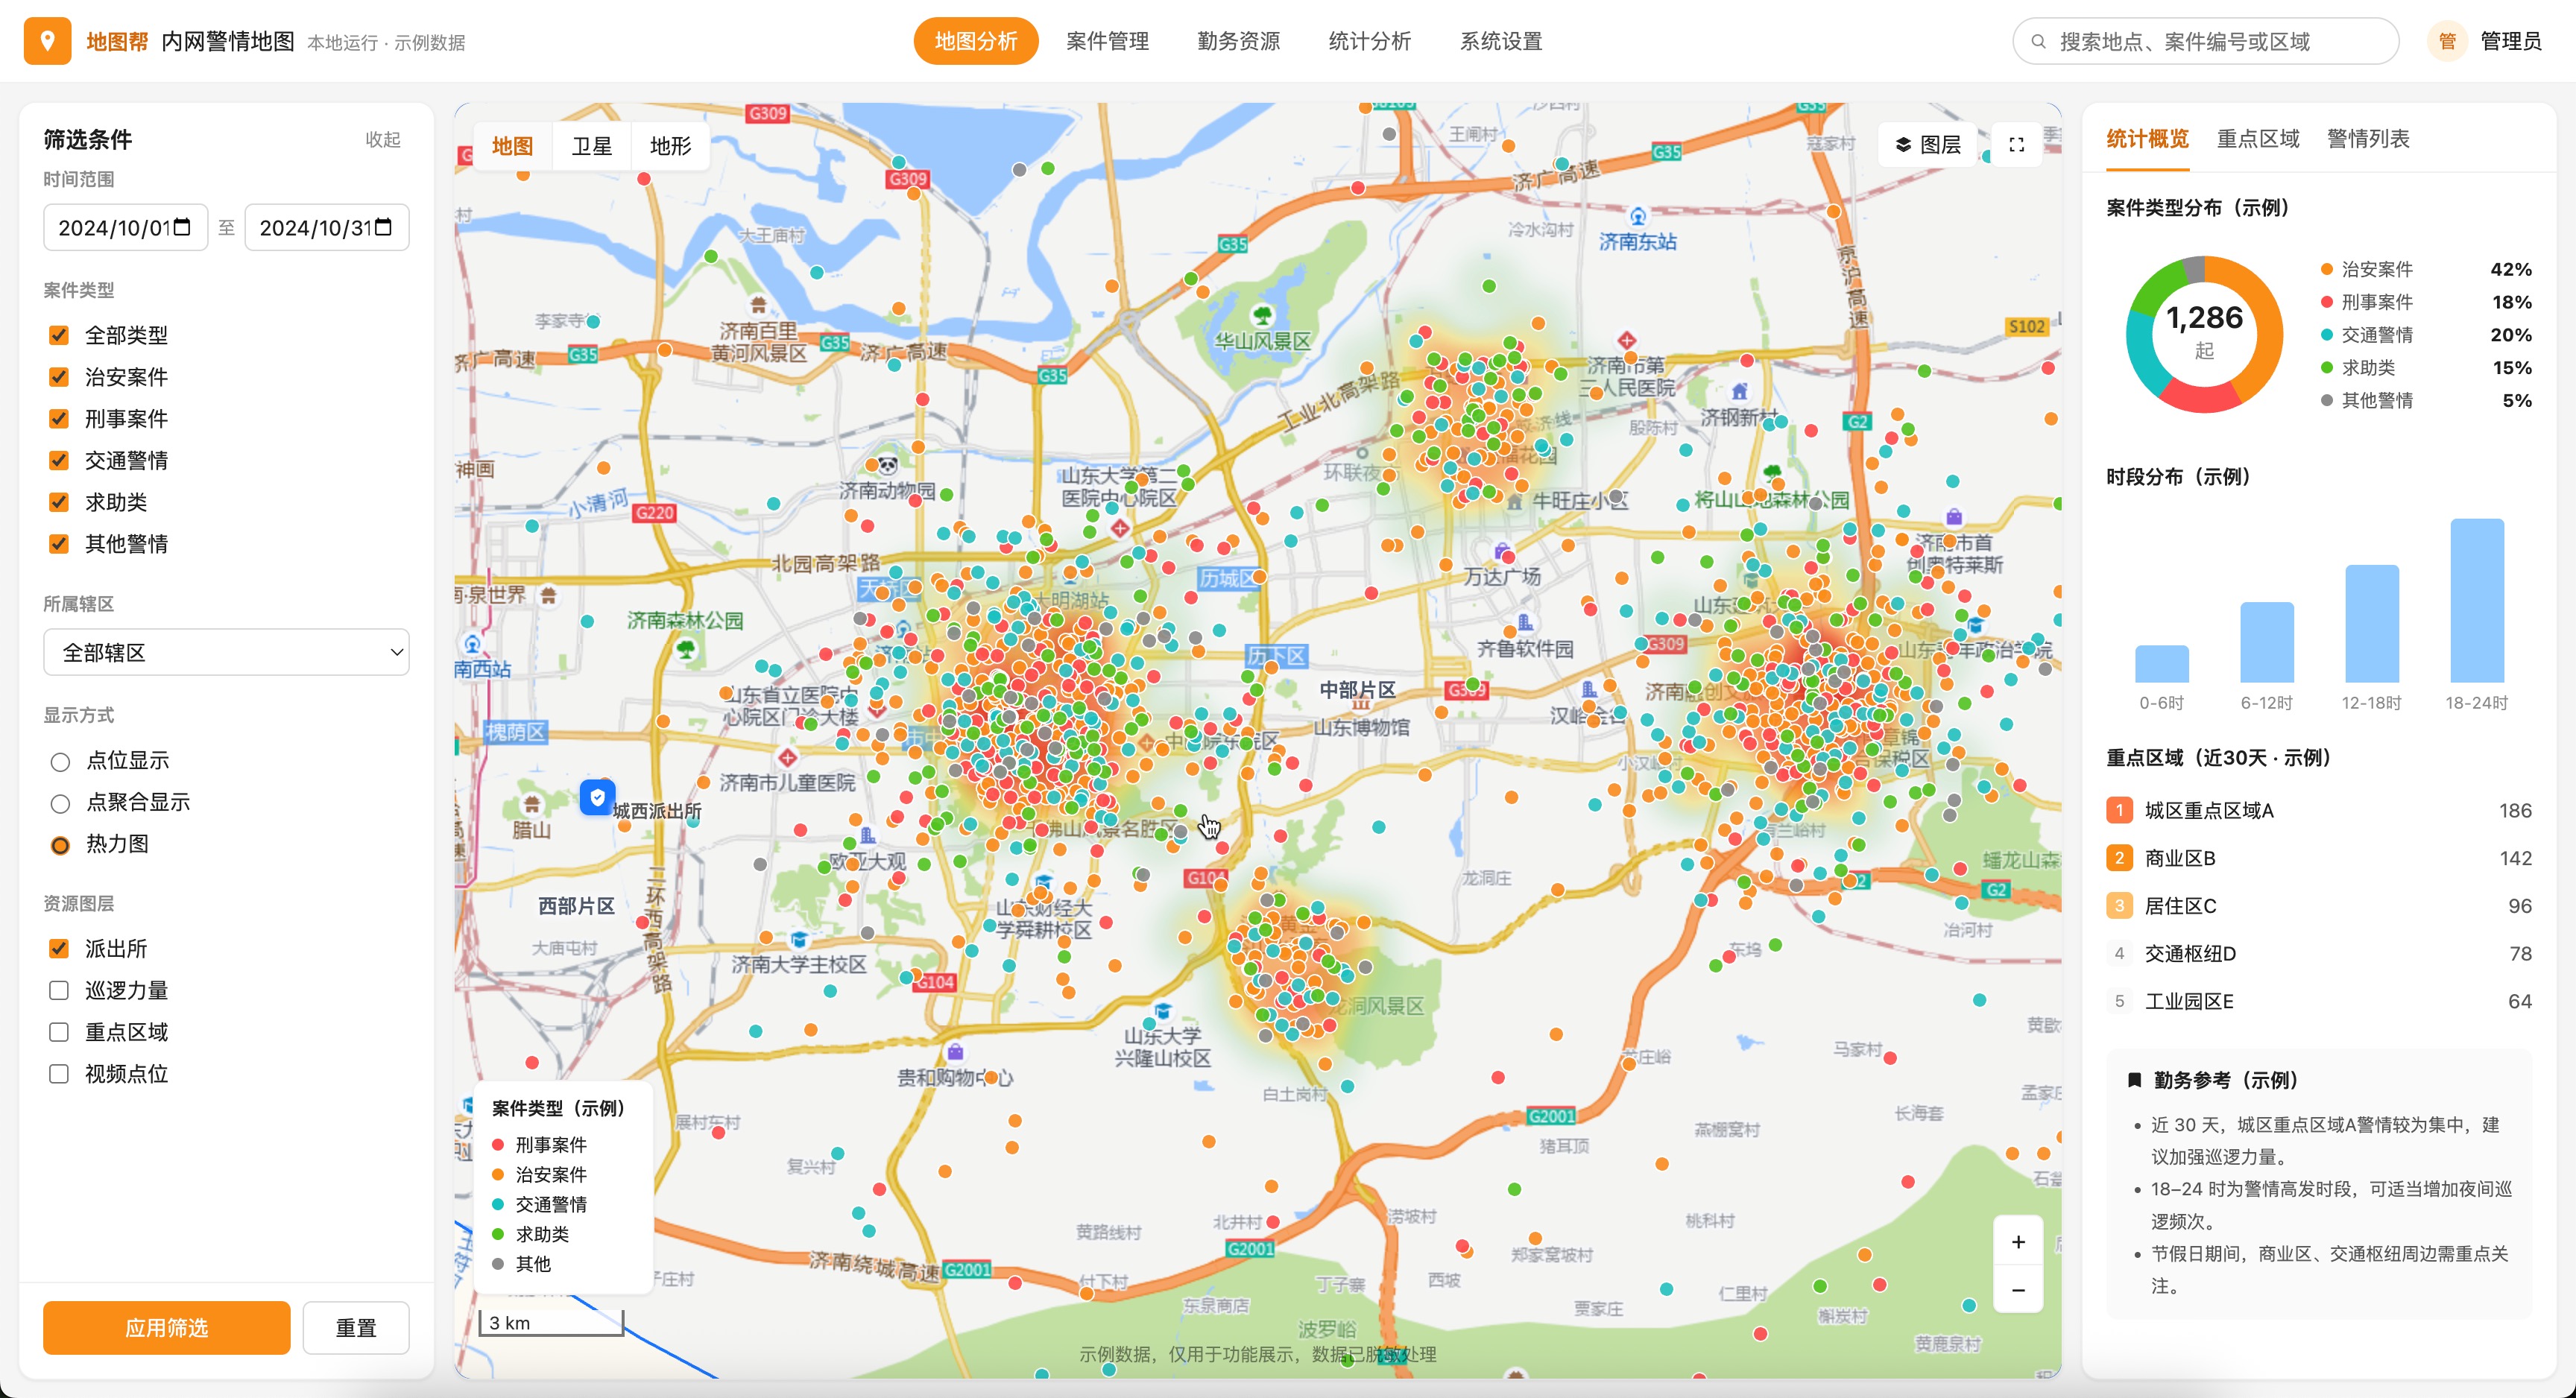Collapse the filter panel via 收起
Screen dimensions: 2576x1398
tap(382, 139)
